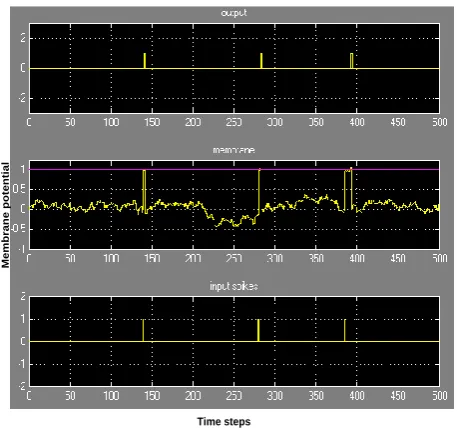Click the "output" plot title
This screenshot has height=428, width=457.
coord(234,13)
